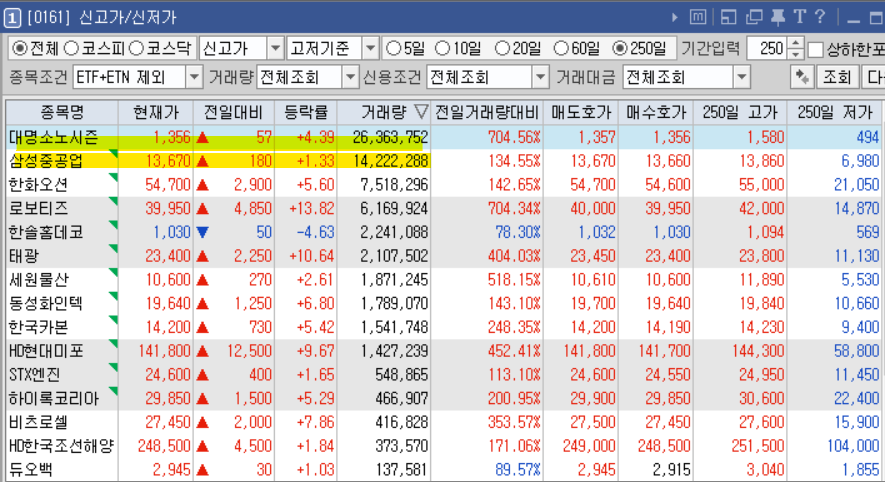Click the 매수호가 column header
The width and height of the screenshot is (885, 482).
pyautogui.click(x=656, y=112)
